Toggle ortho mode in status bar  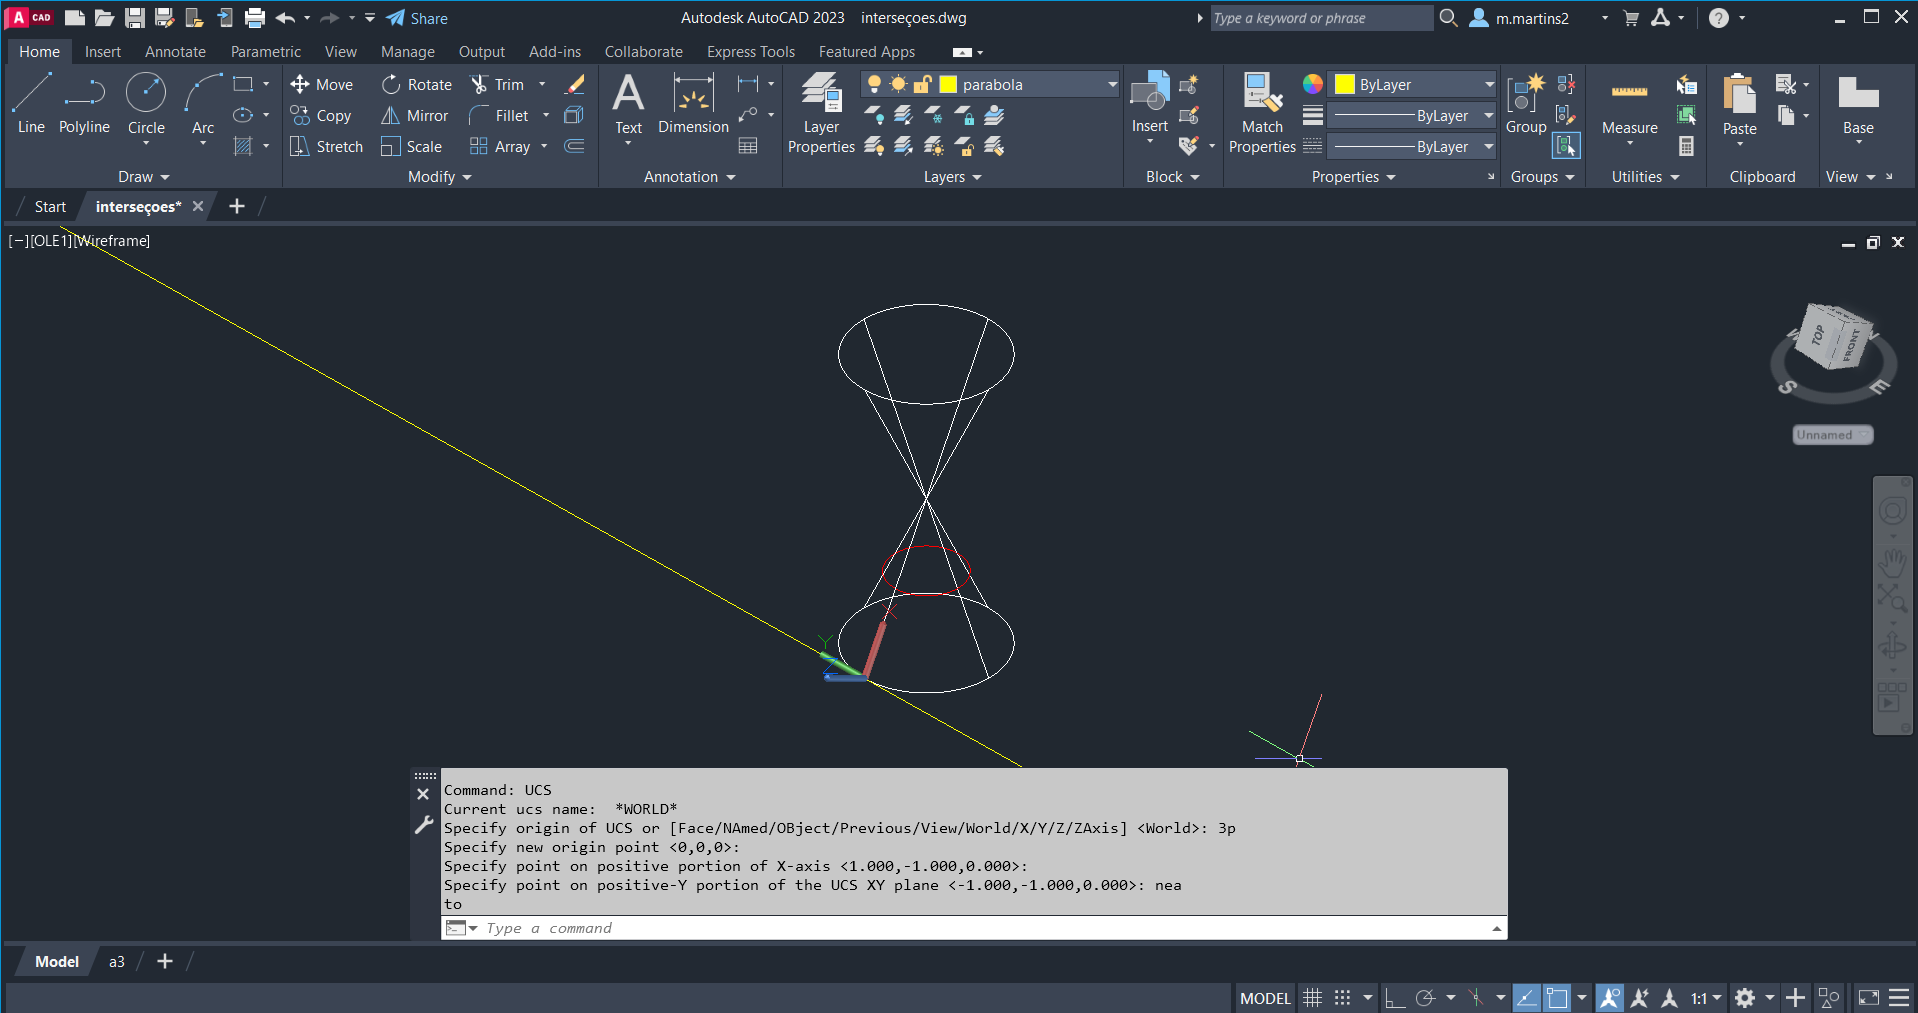click(x=1395, y=998)
